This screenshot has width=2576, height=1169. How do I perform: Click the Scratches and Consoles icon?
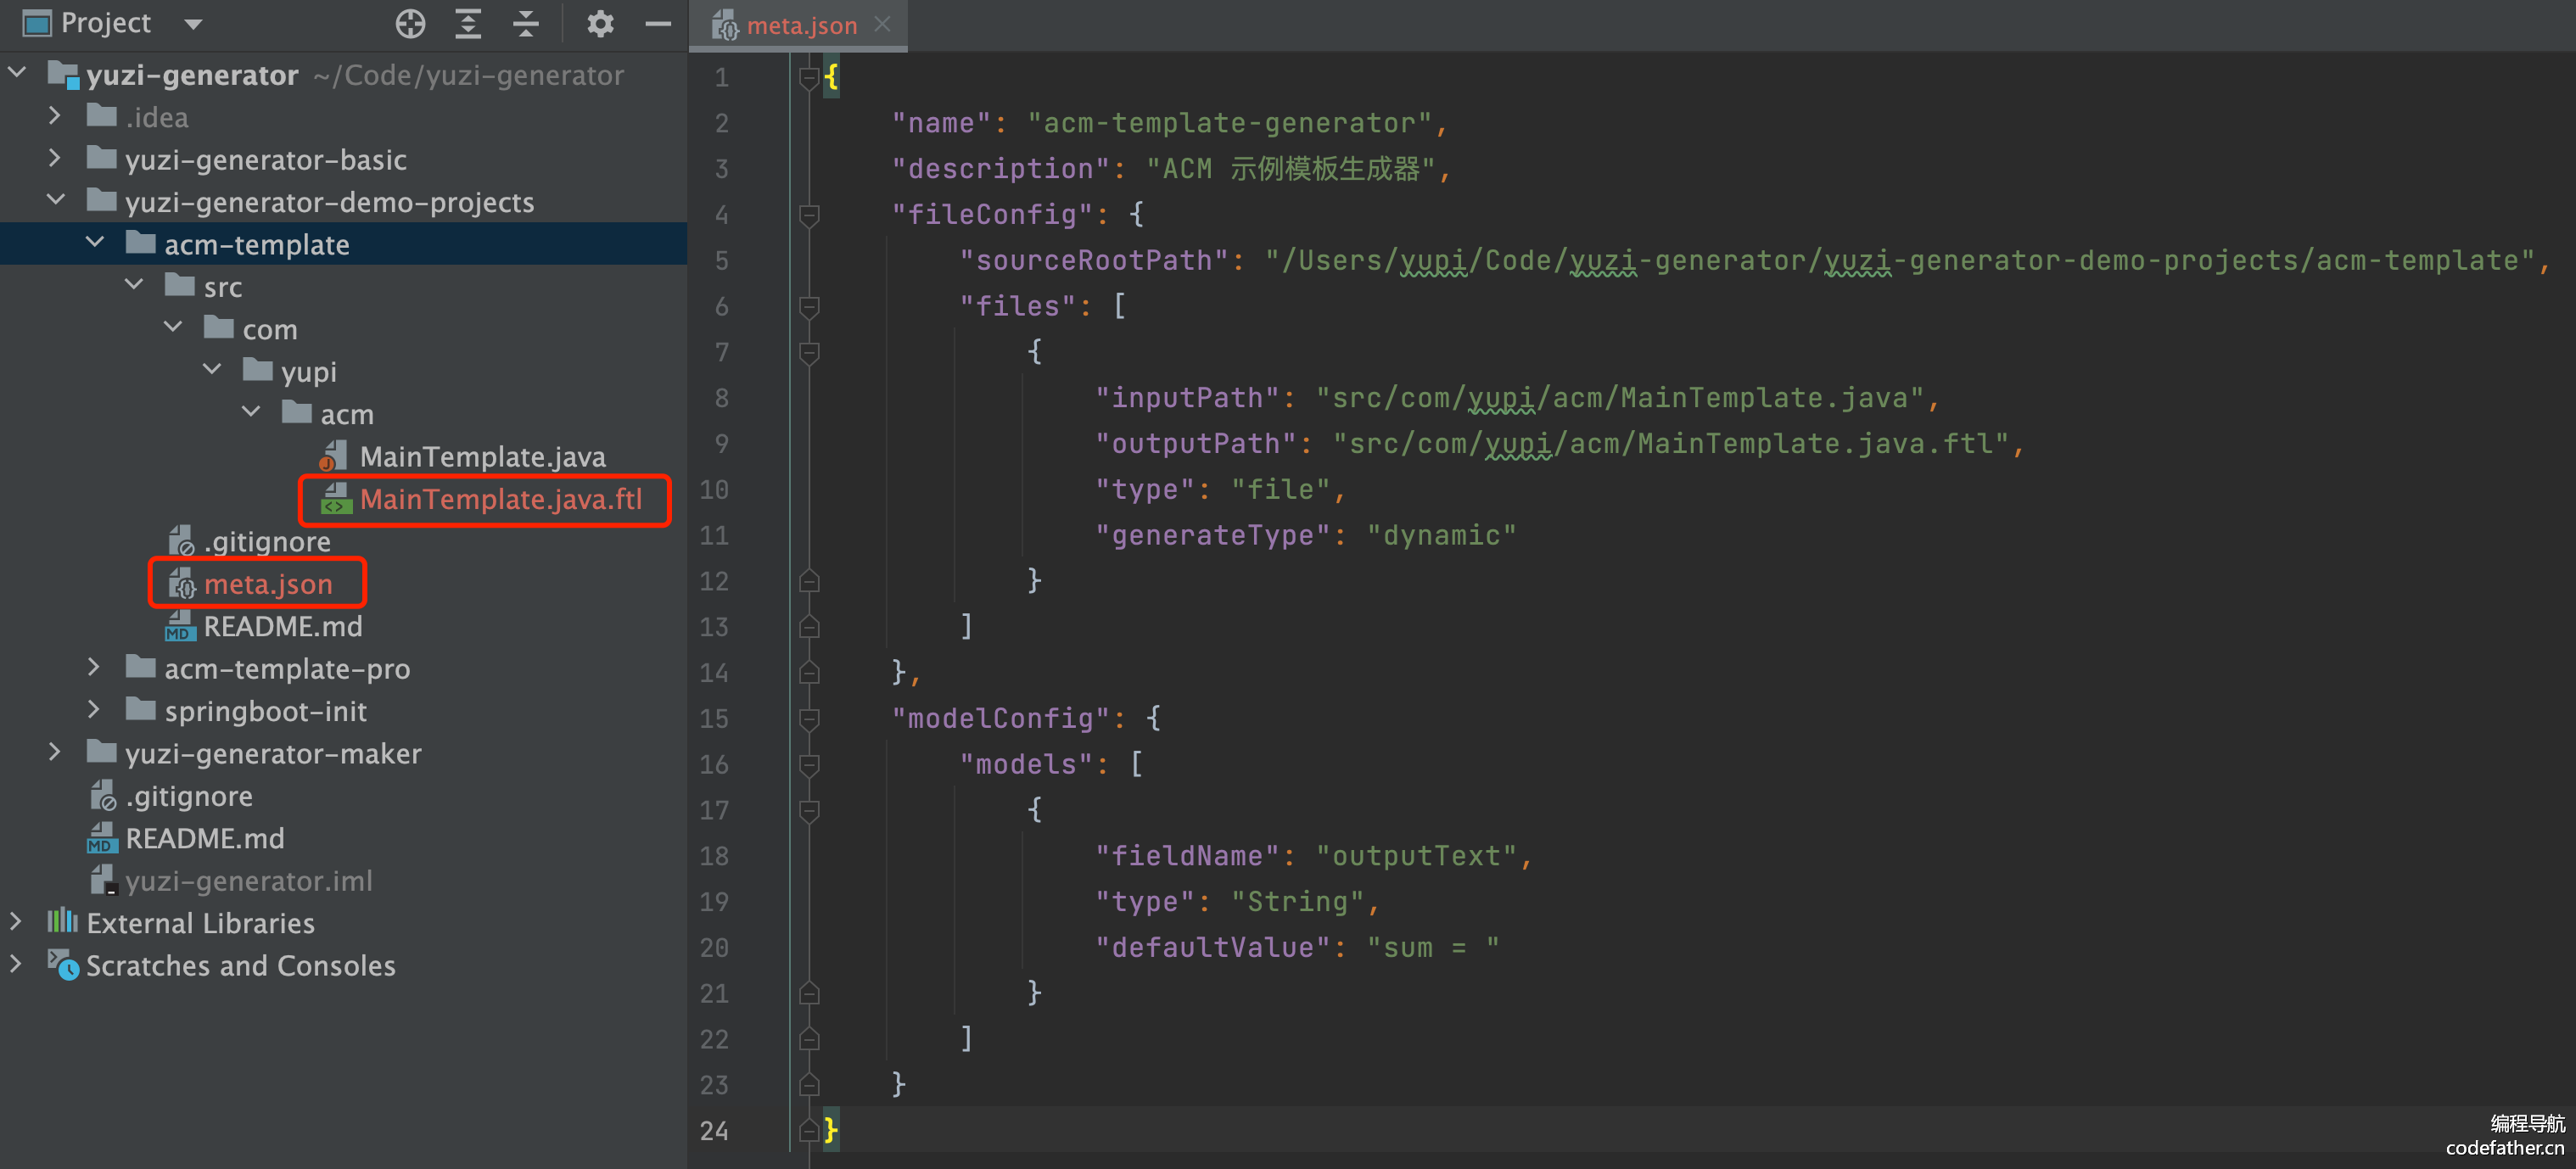(x=62, y=965)
